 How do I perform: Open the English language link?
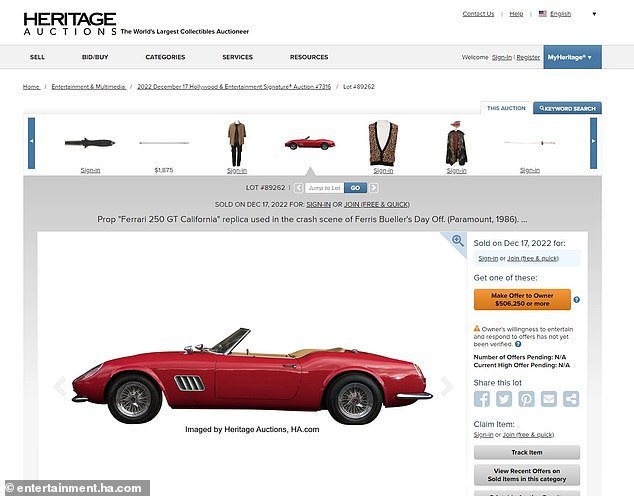click(560, 14)
